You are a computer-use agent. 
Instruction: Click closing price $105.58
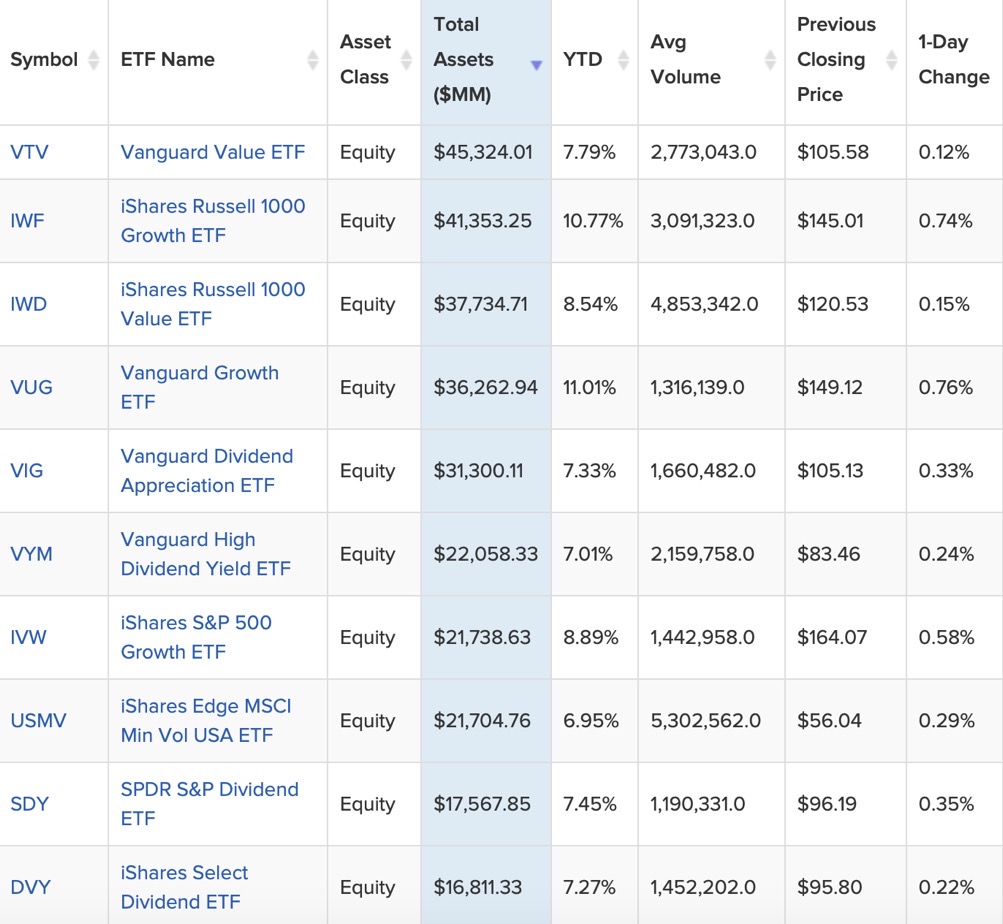point(833,152)
